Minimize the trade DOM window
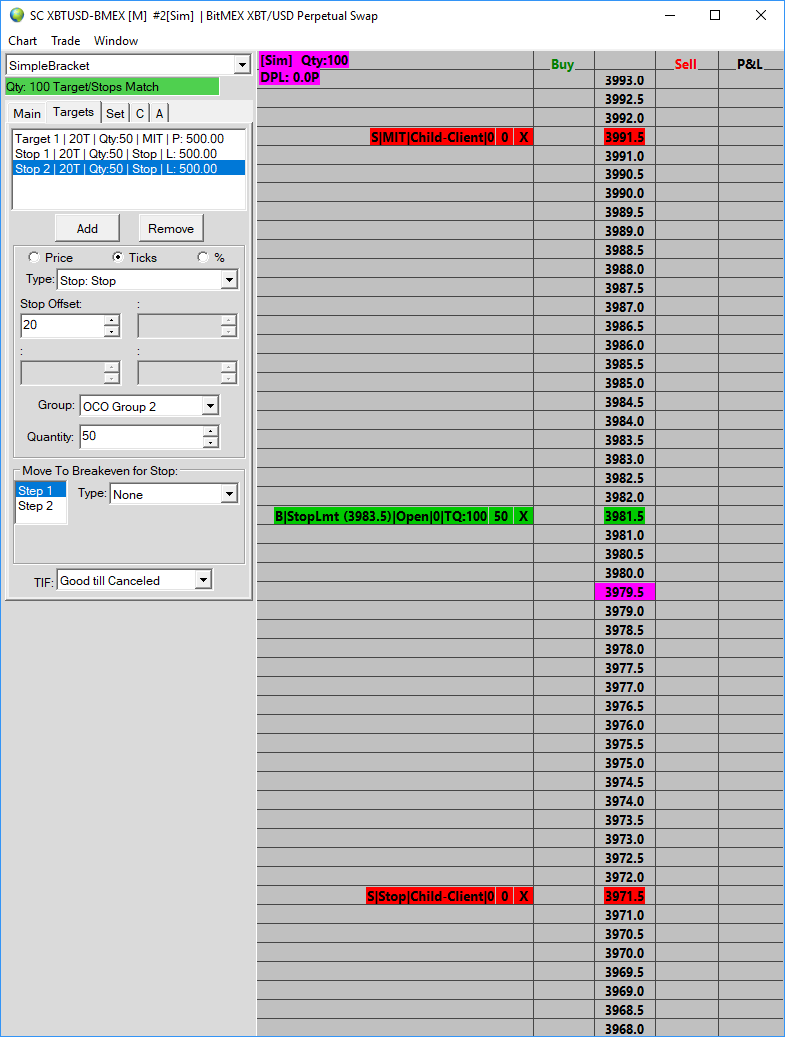 [x=670, y=15]
